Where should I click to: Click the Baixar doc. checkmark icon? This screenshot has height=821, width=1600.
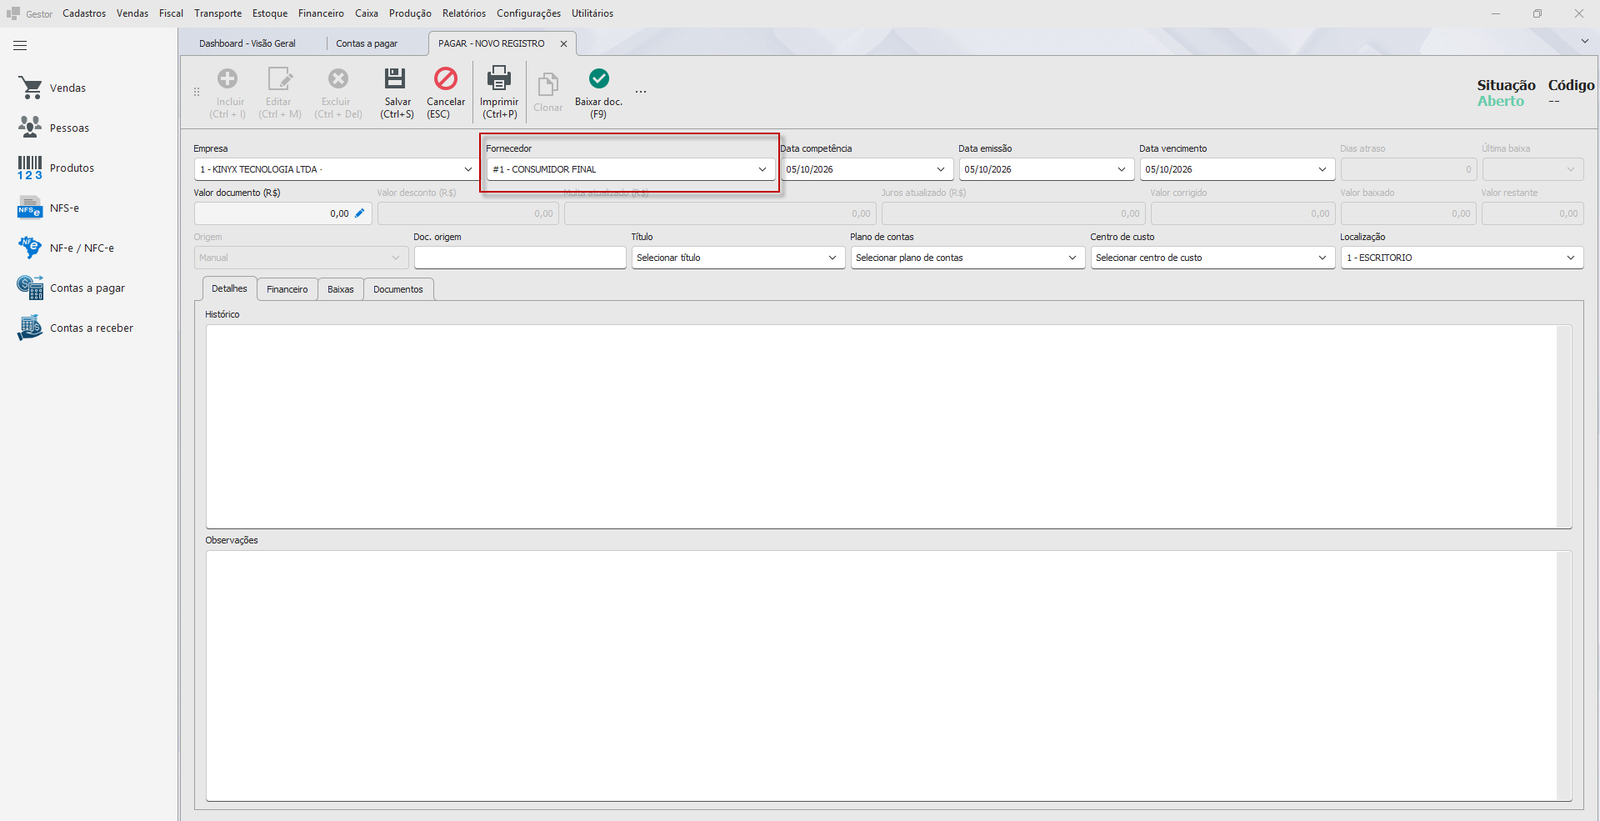pos(598,78)
